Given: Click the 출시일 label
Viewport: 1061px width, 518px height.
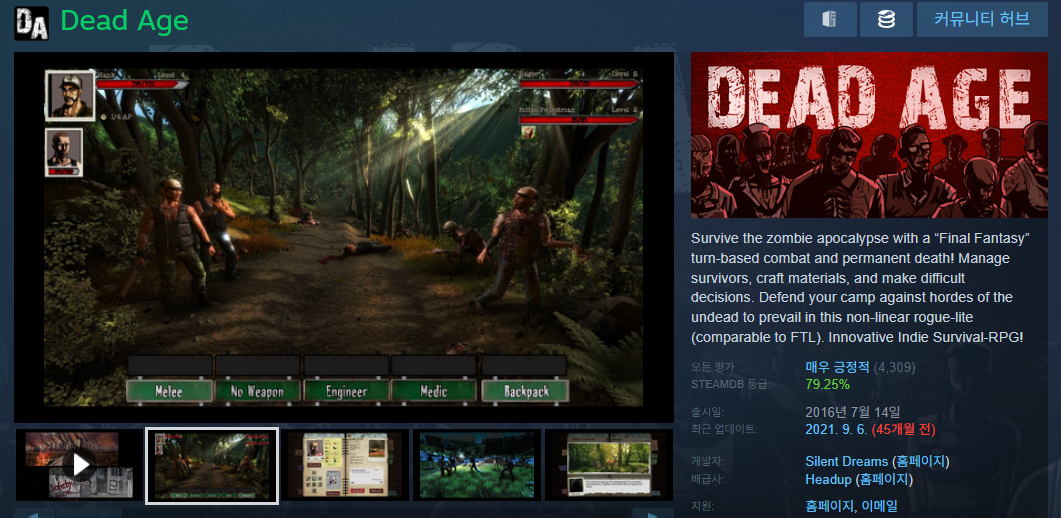Looking at the screenshot, I should 707,411.
